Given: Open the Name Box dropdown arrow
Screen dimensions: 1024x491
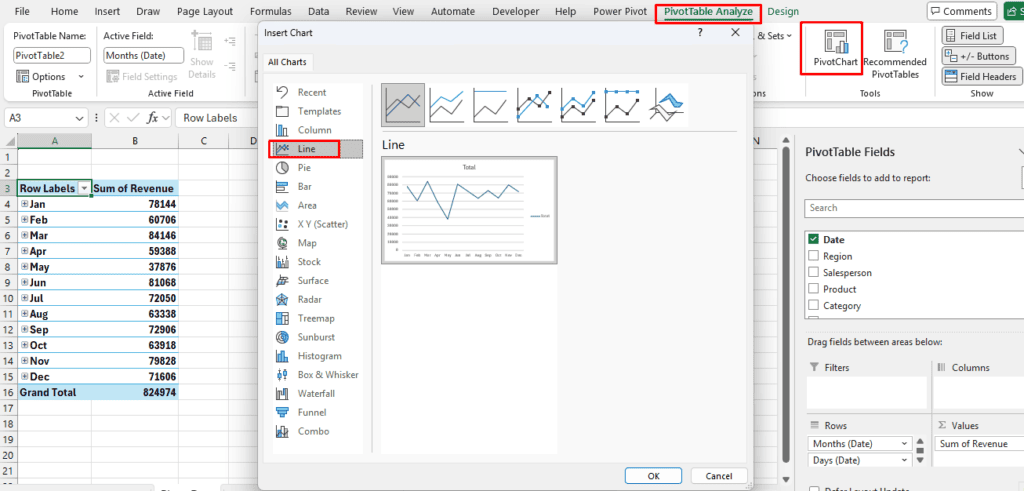Looking at the screenshot, I should [x=80, y=118].
